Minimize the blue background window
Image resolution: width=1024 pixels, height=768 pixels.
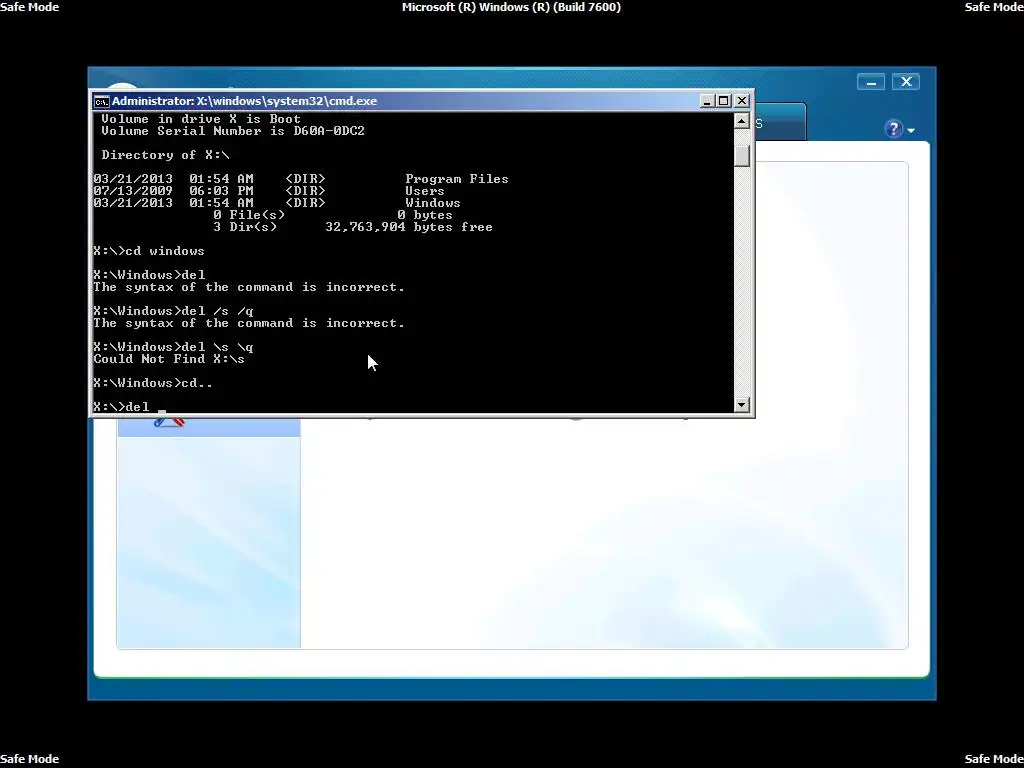click(871, 82)
